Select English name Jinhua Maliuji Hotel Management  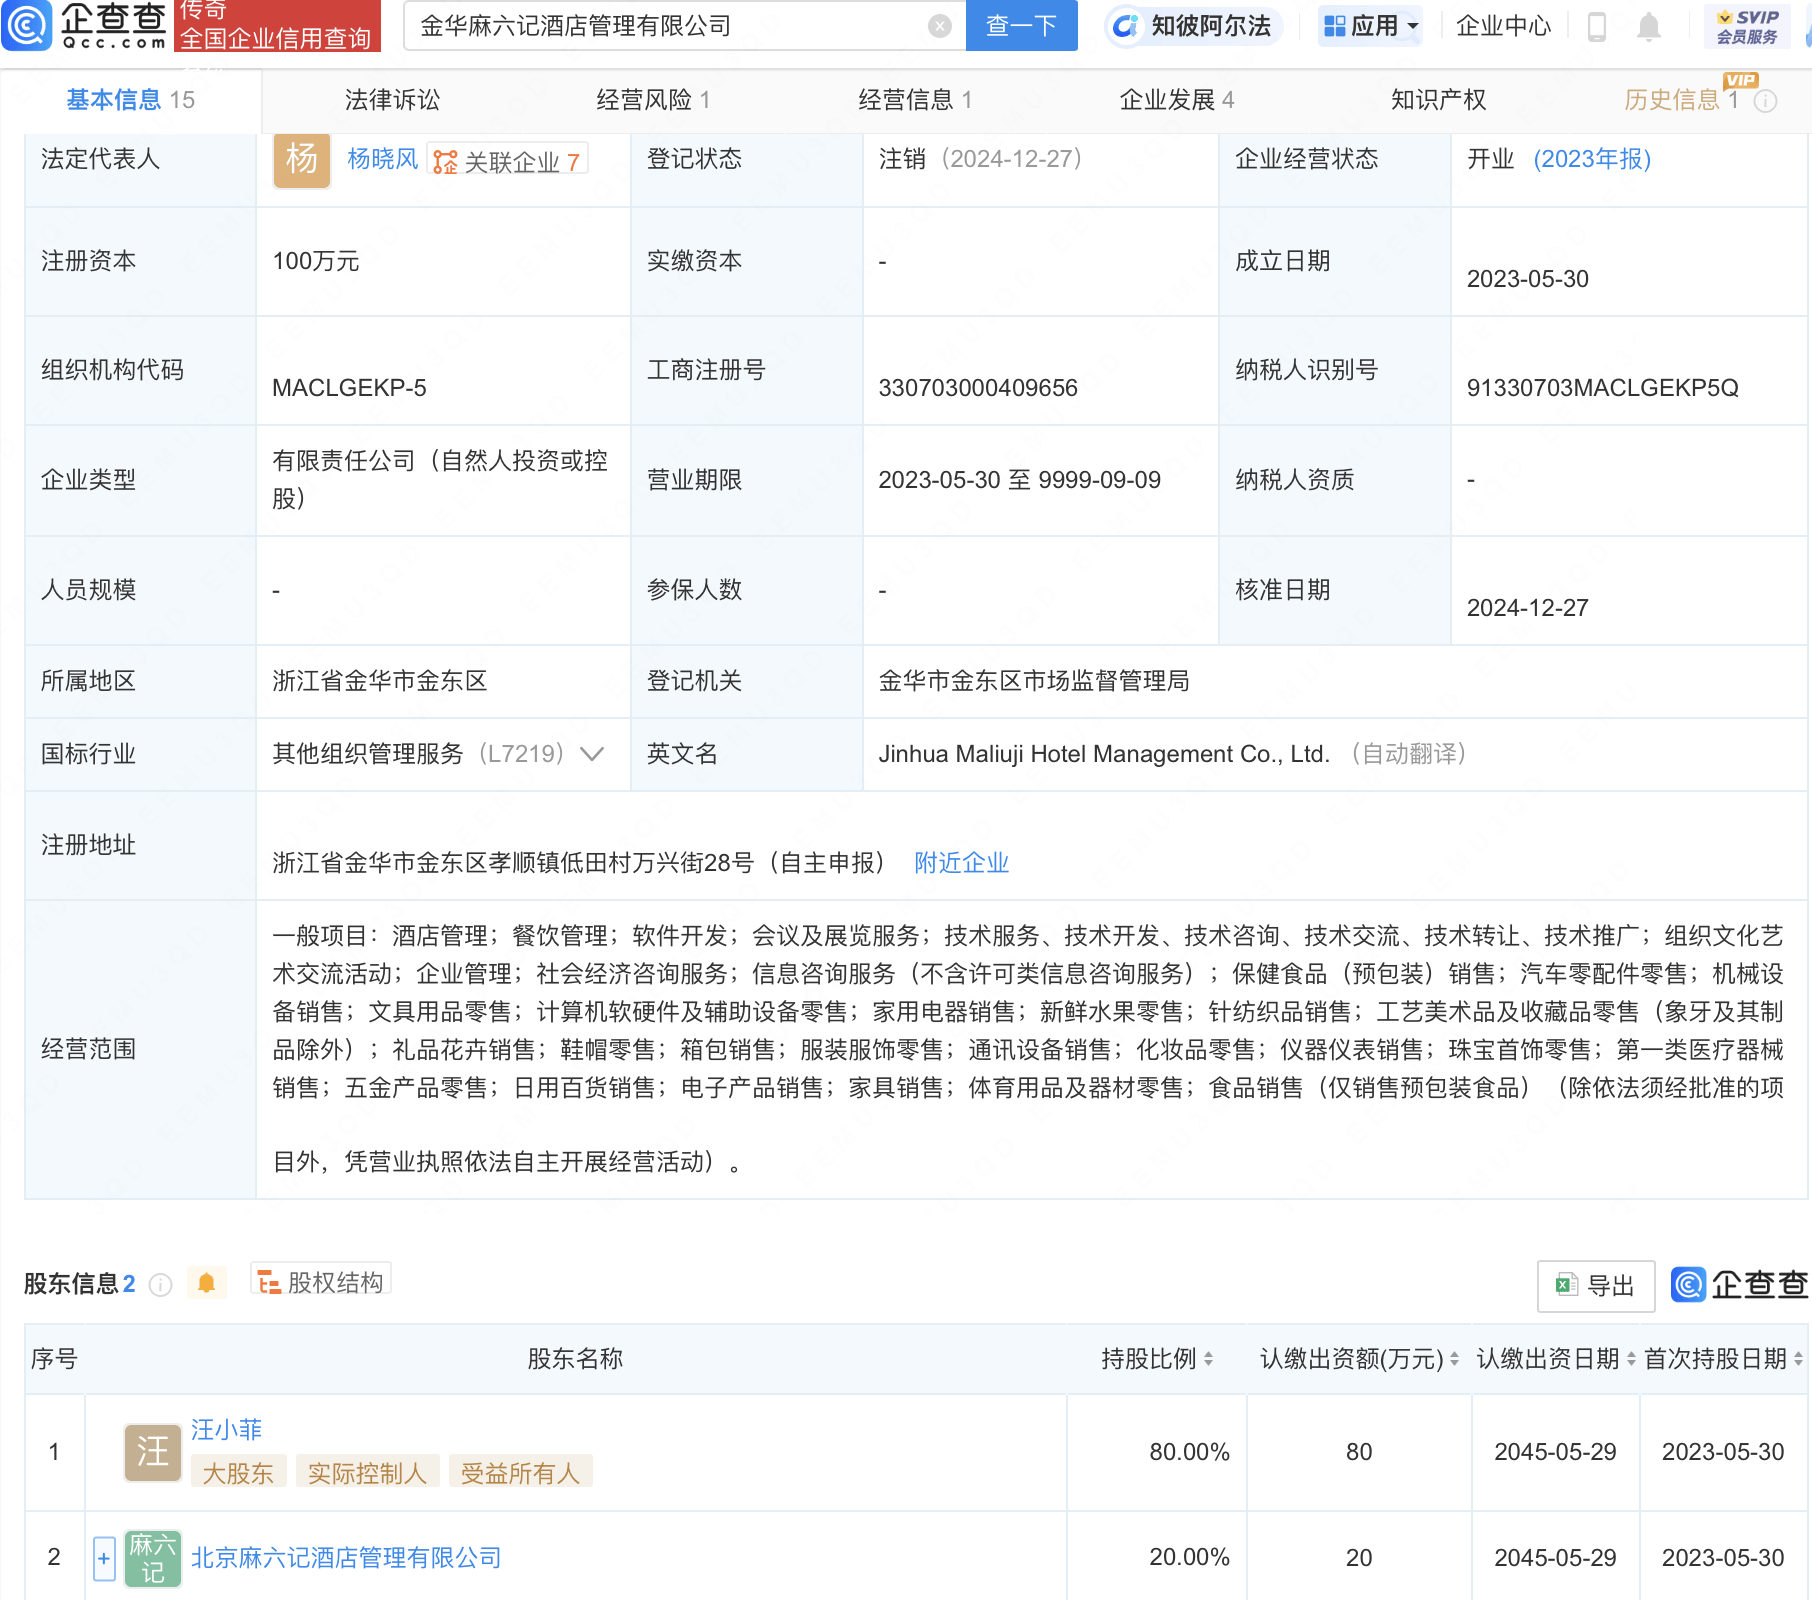[x=1103, y=754]
